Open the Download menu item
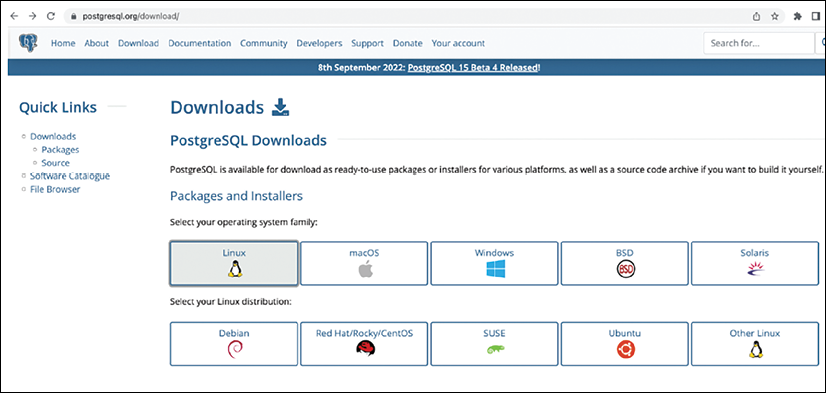The height and width of the screenshot is (393, 826). tap(139, 43)
